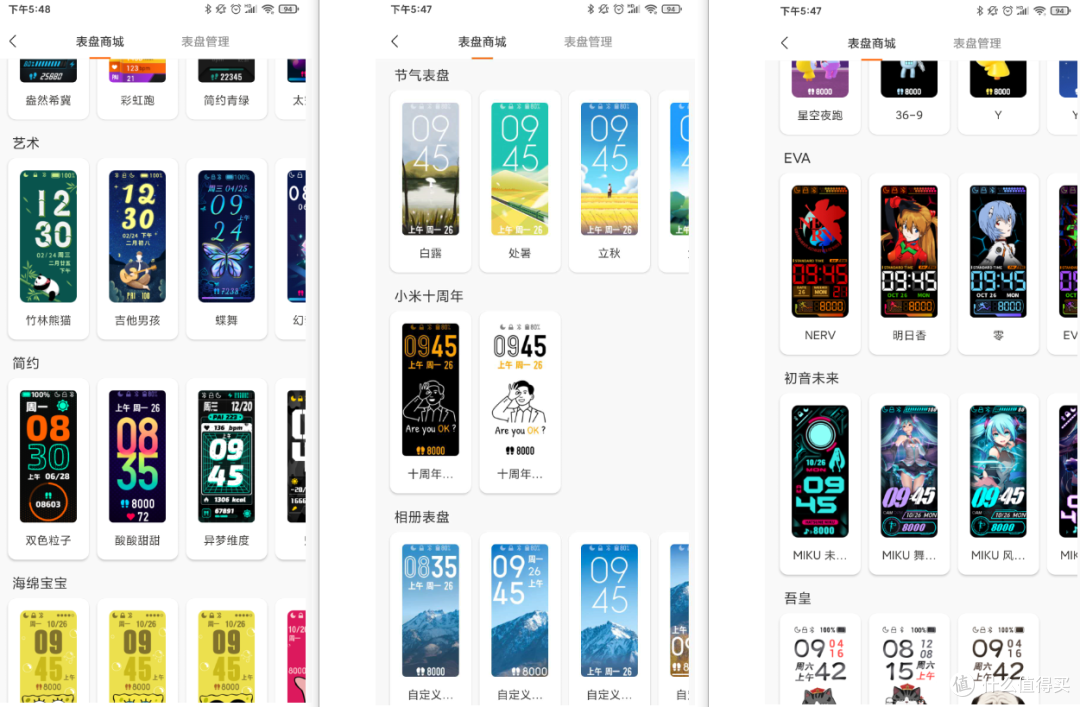Viewport: 1080px width, 707px height.
Task: Open the 盎然希冀 watch face card
Action: [48, 88]
